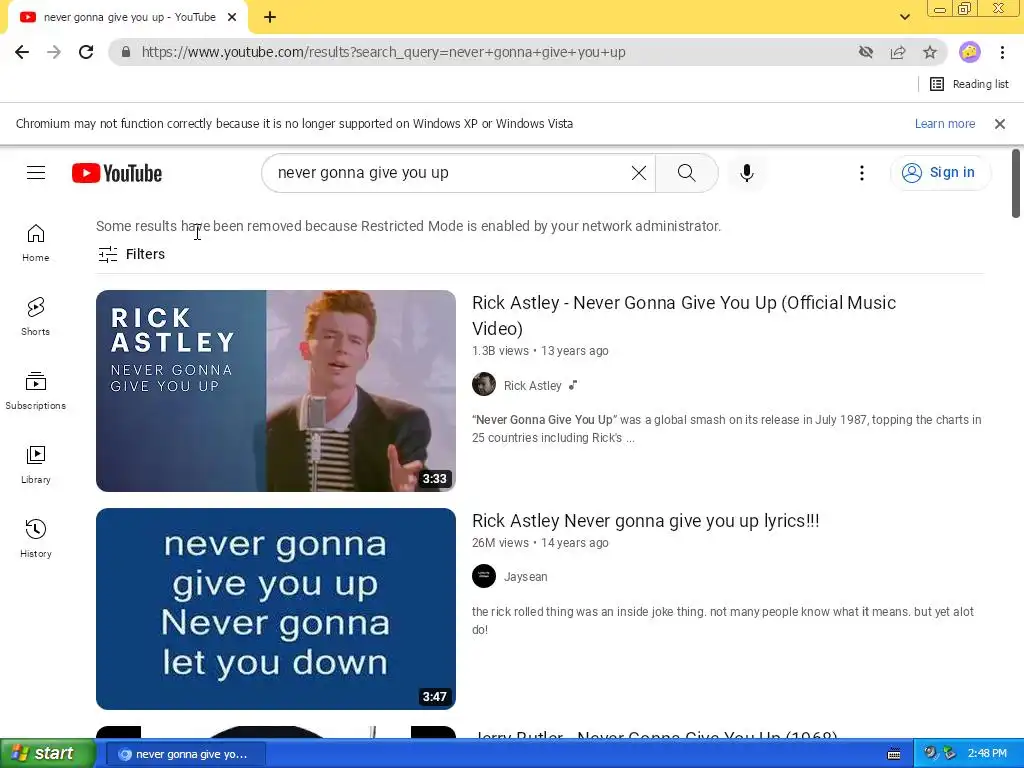Screen dimensions: 1024x768
Task: Bookmark this page with the star icon
Action: tap(930, 52)
